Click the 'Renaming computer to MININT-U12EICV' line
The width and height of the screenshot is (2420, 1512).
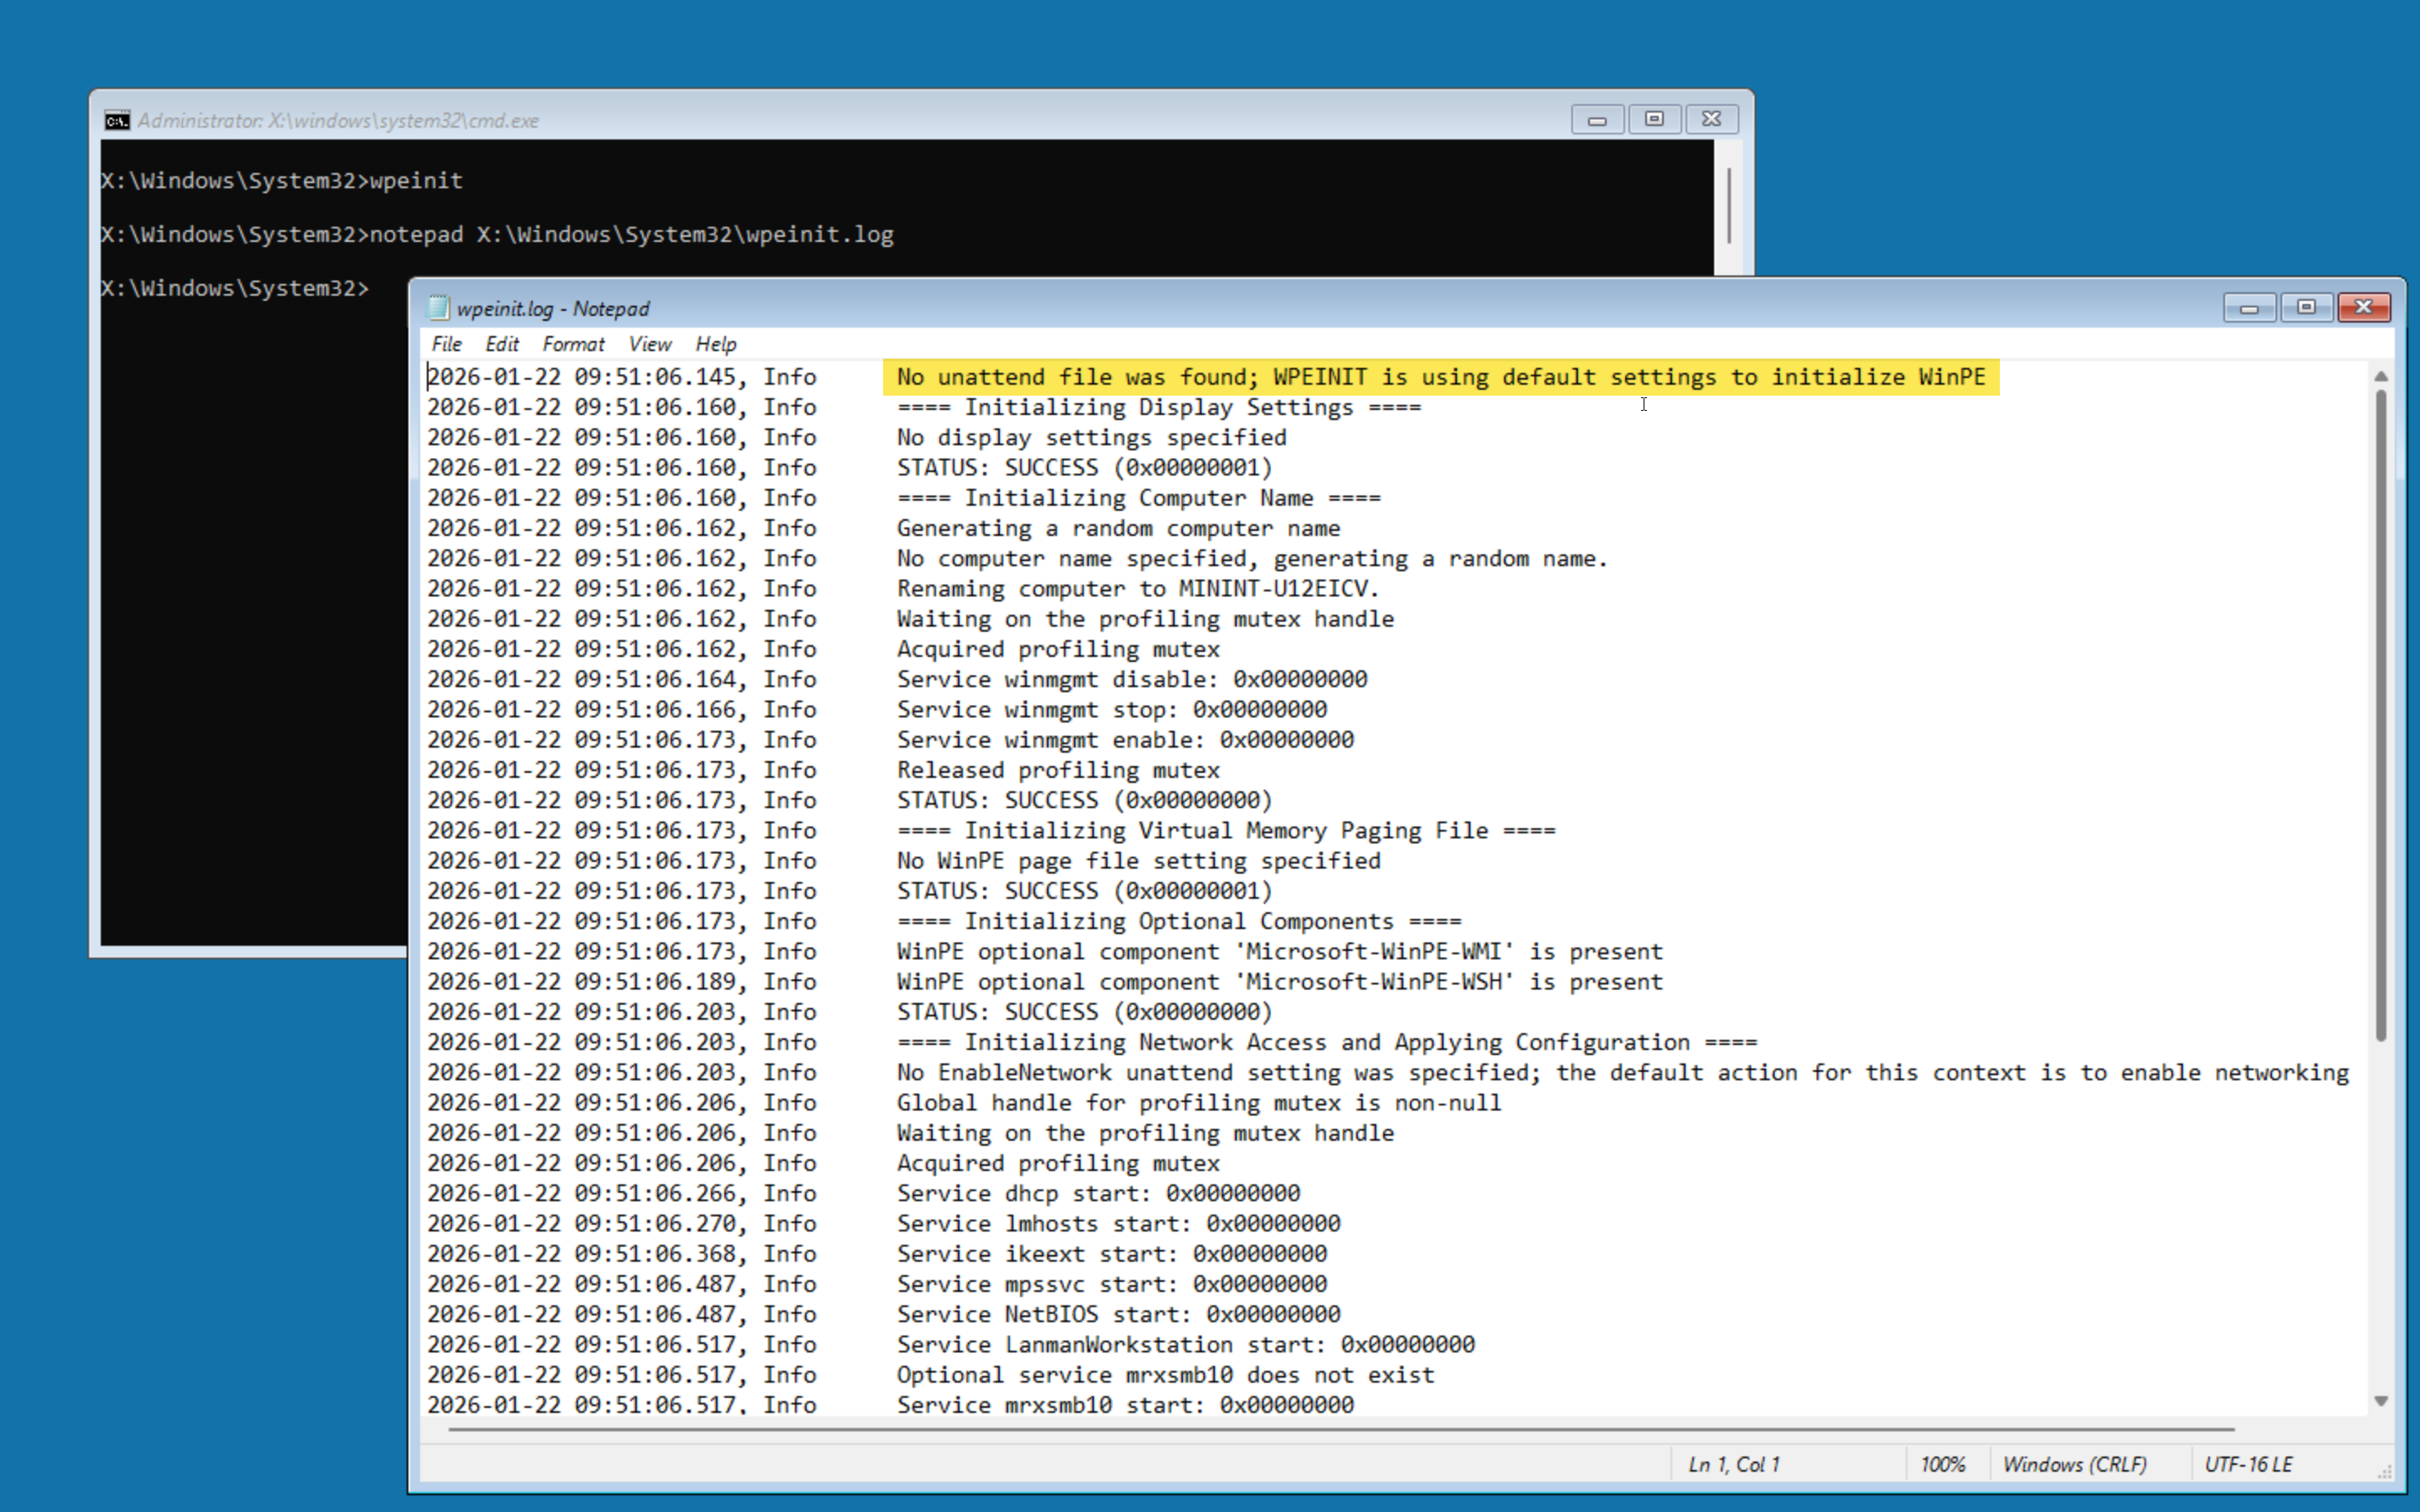pyautogui.click(x=1137, y=589)
